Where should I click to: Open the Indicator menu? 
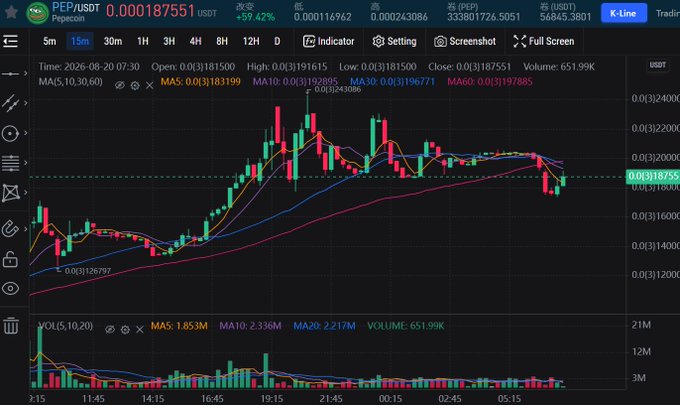pyautogui.click(x=328, y=41)
